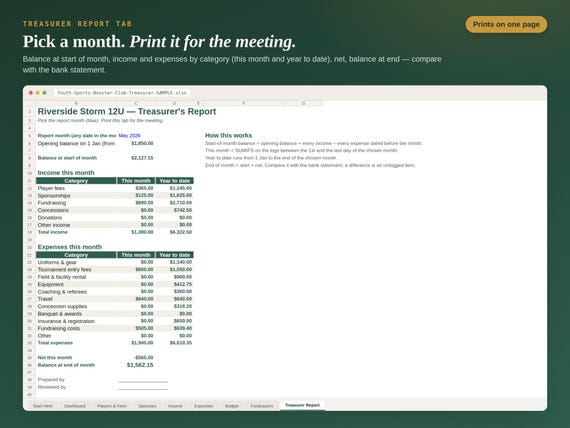This screenshot has width=570, height=428.
Task: Click the yellow minimize window dot
Action: click(37, 93)
